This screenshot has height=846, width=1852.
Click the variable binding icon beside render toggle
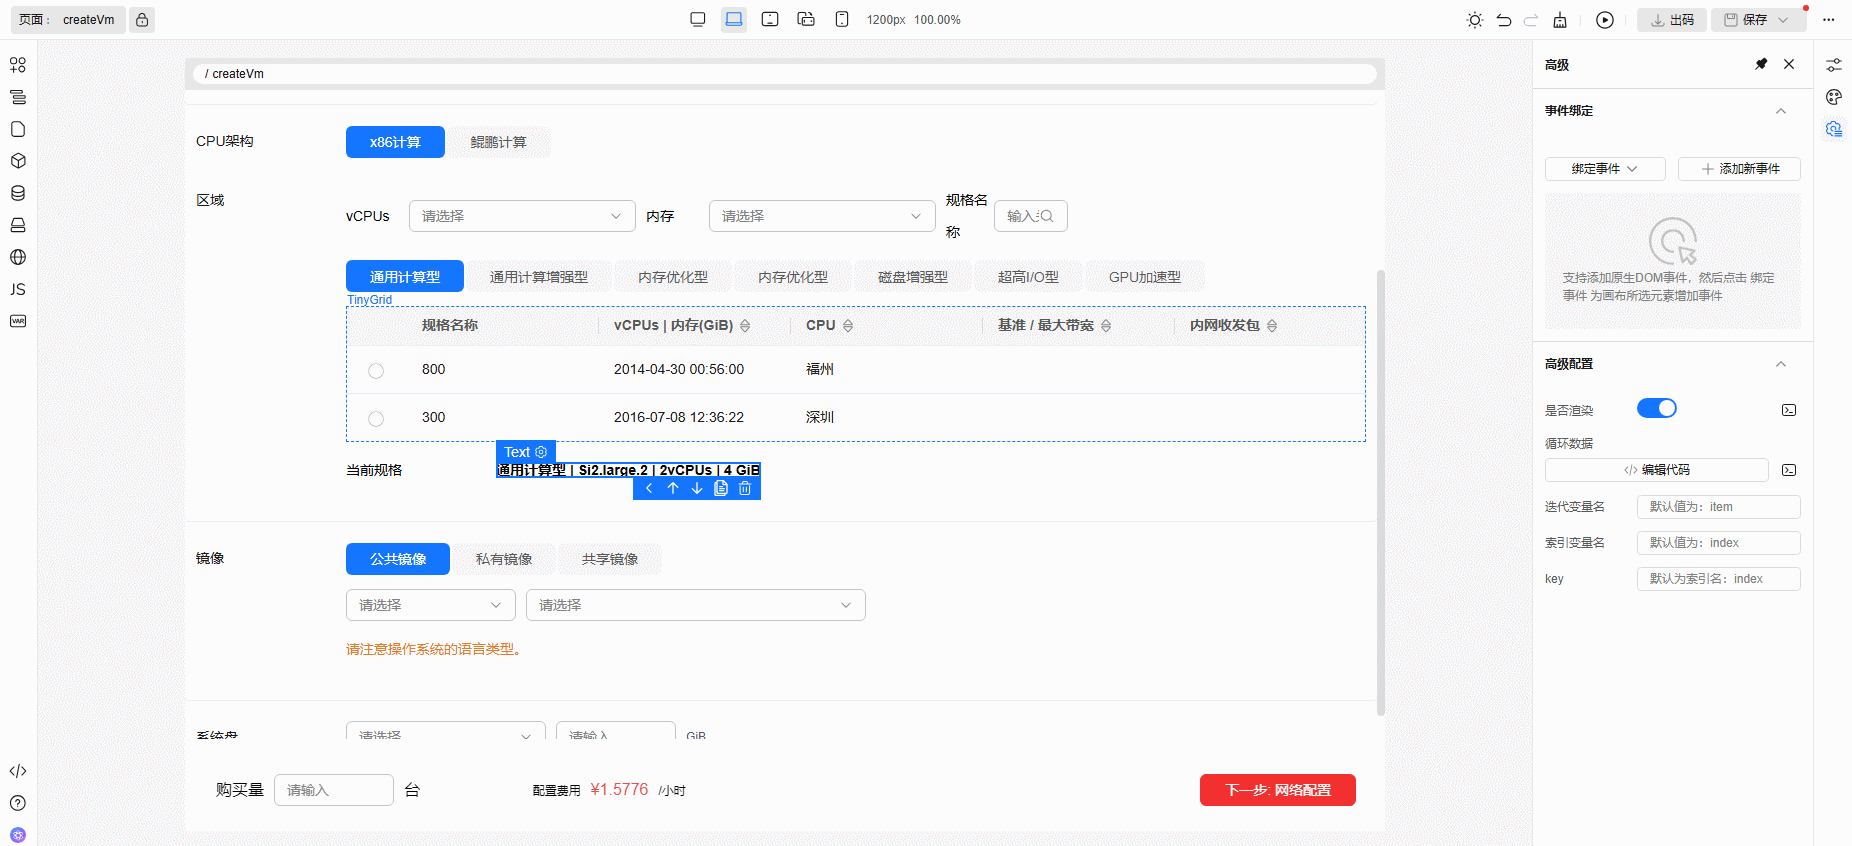1789,410
